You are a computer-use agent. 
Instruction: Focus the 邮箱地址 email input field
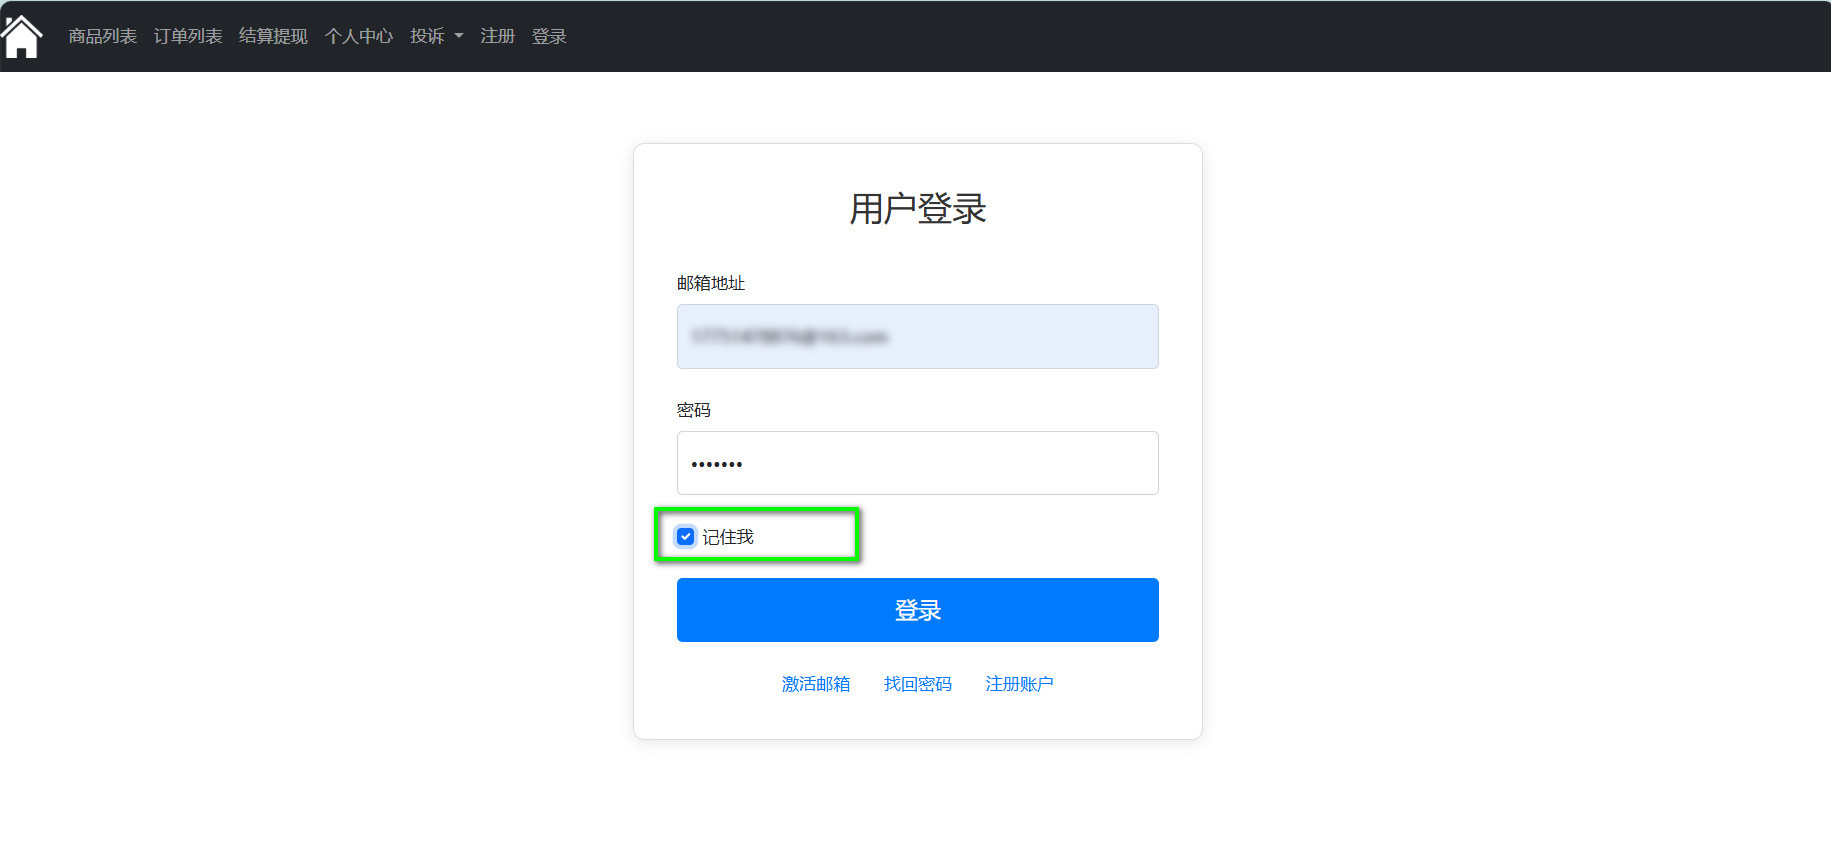(x=917, y=337)
